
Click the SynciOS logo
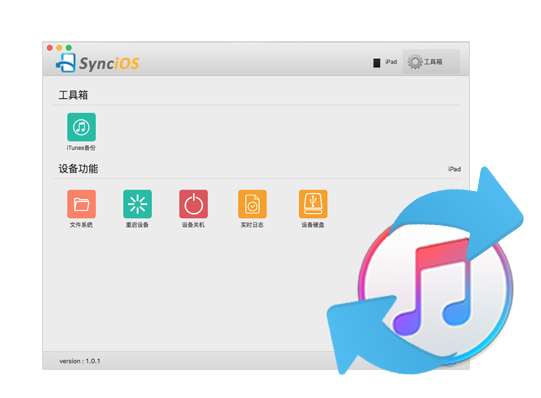[x=98, y=63]
